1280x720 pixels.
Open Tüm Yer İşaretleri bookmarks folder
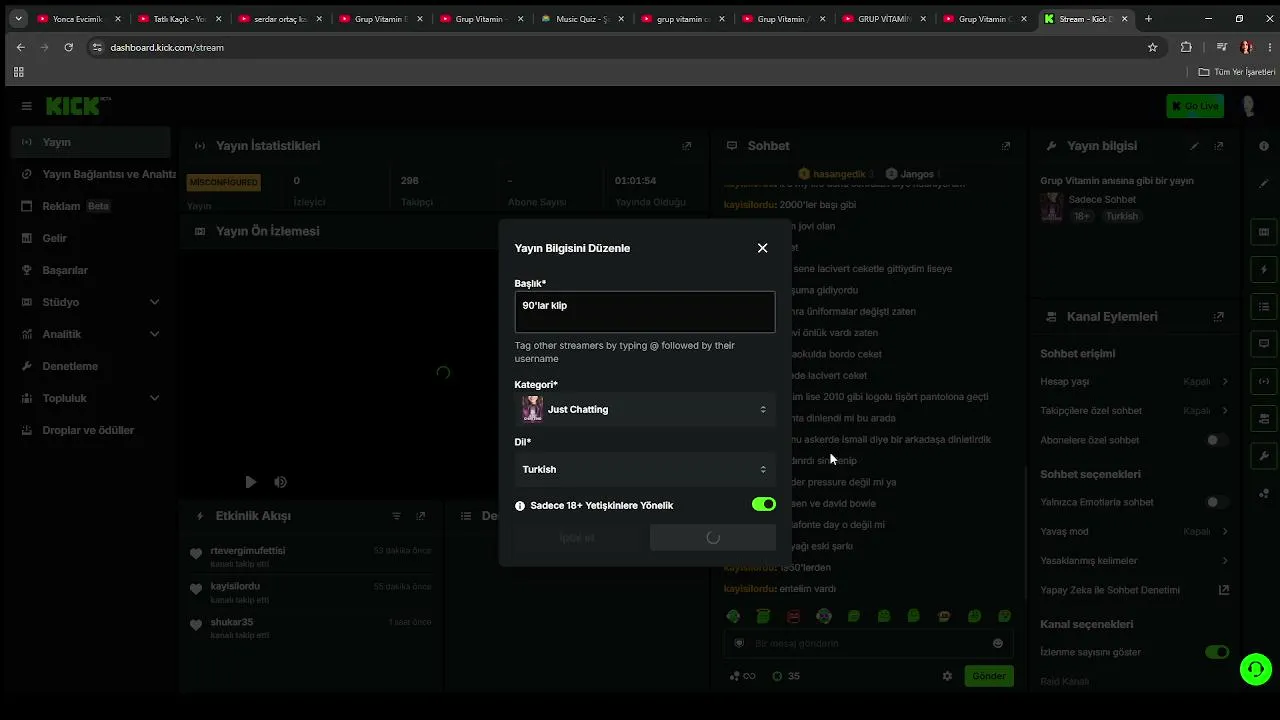click(x=1237, y=72)
